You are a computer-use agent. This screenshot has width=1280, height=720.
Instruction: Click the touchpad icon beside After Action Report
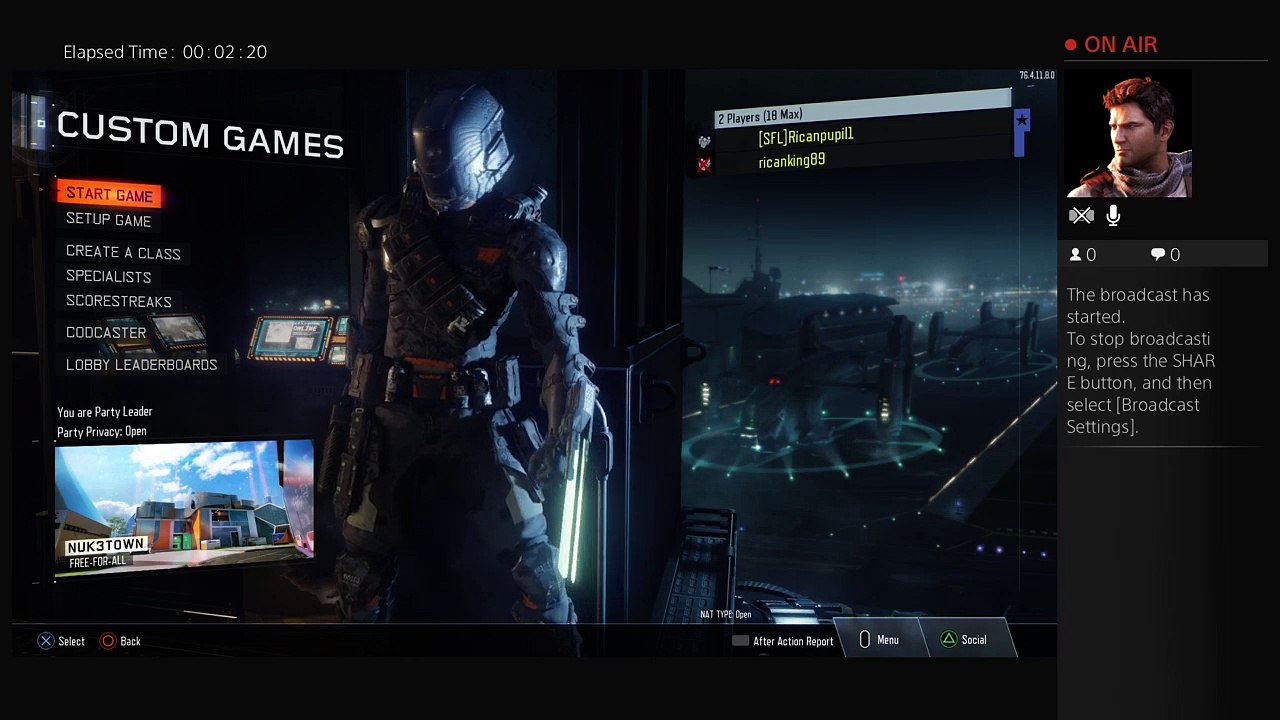[x=740, y=641]
